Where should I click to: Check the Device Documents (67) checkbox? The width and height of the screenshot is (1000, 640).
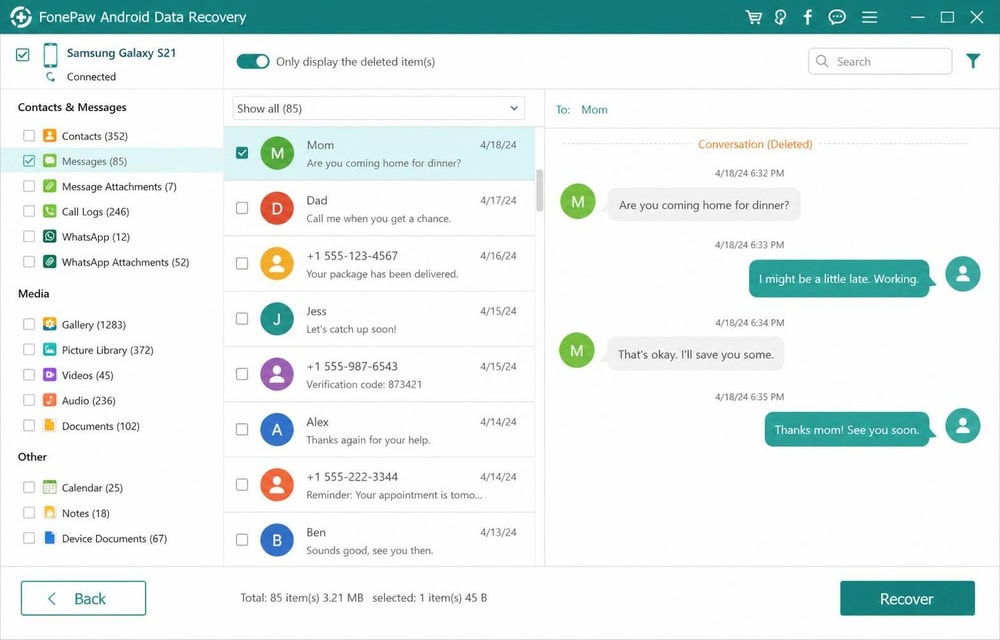click(x=29, y=538)
